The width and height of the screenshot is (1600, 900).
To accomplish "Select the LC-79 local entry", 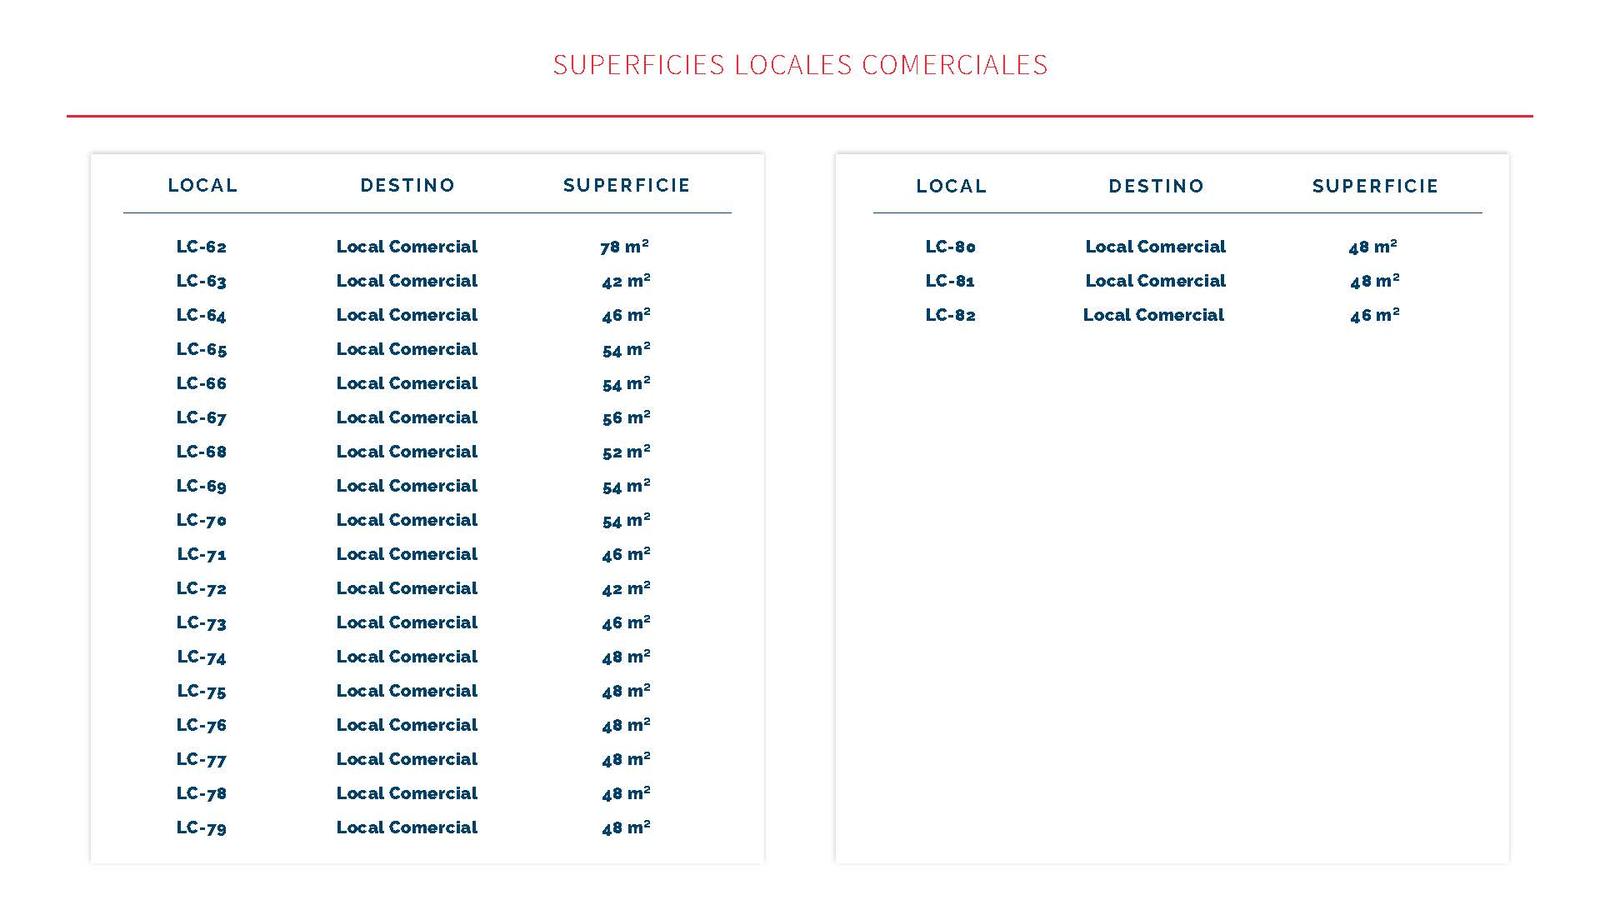I will pyautogui.click(x=201, y=828).
